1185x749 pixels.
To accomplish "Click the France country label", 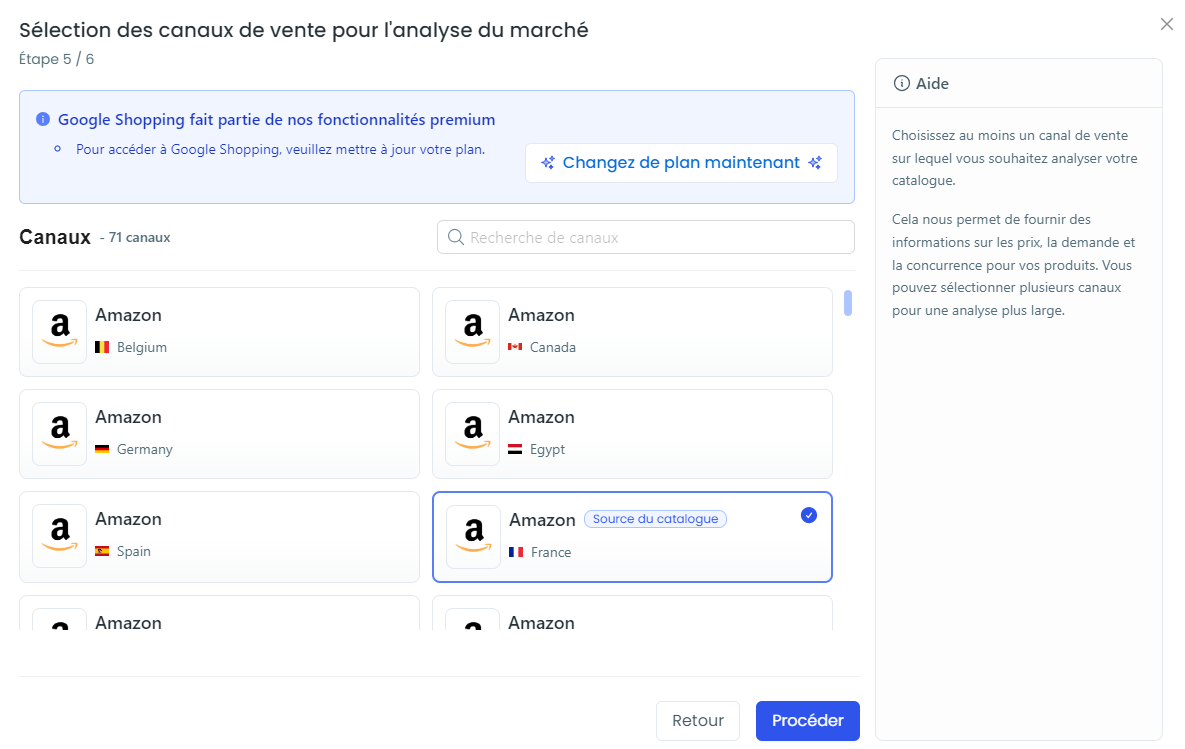I will [551, 552].
